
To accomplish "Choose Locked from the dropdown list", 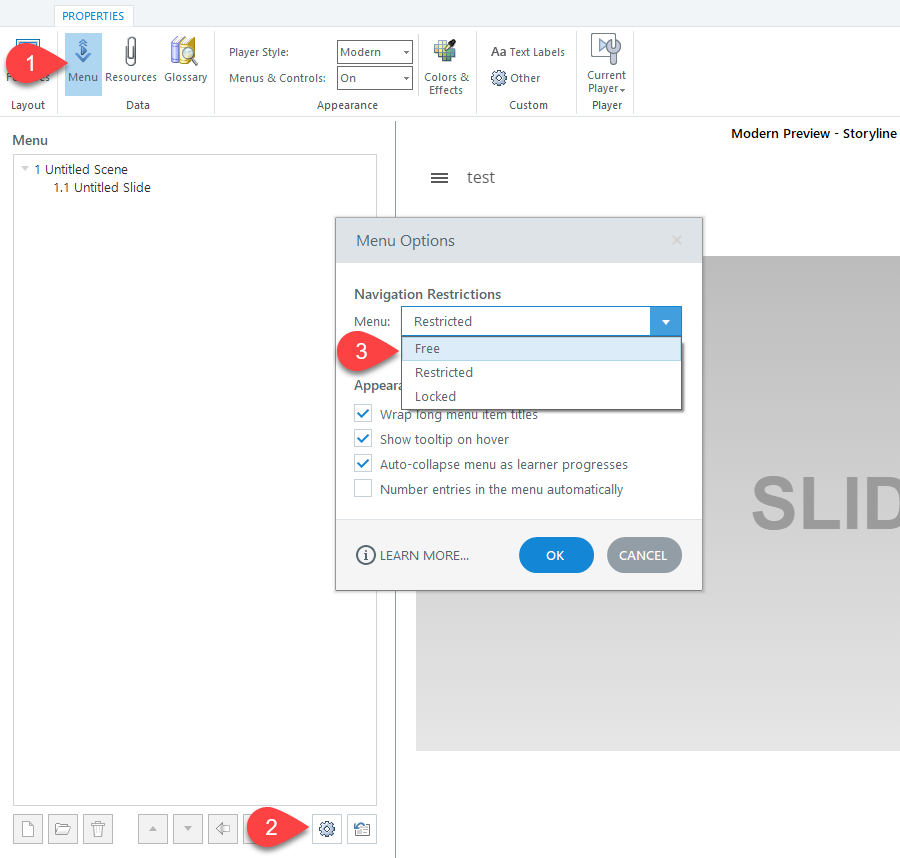I will tap(541, 397).
